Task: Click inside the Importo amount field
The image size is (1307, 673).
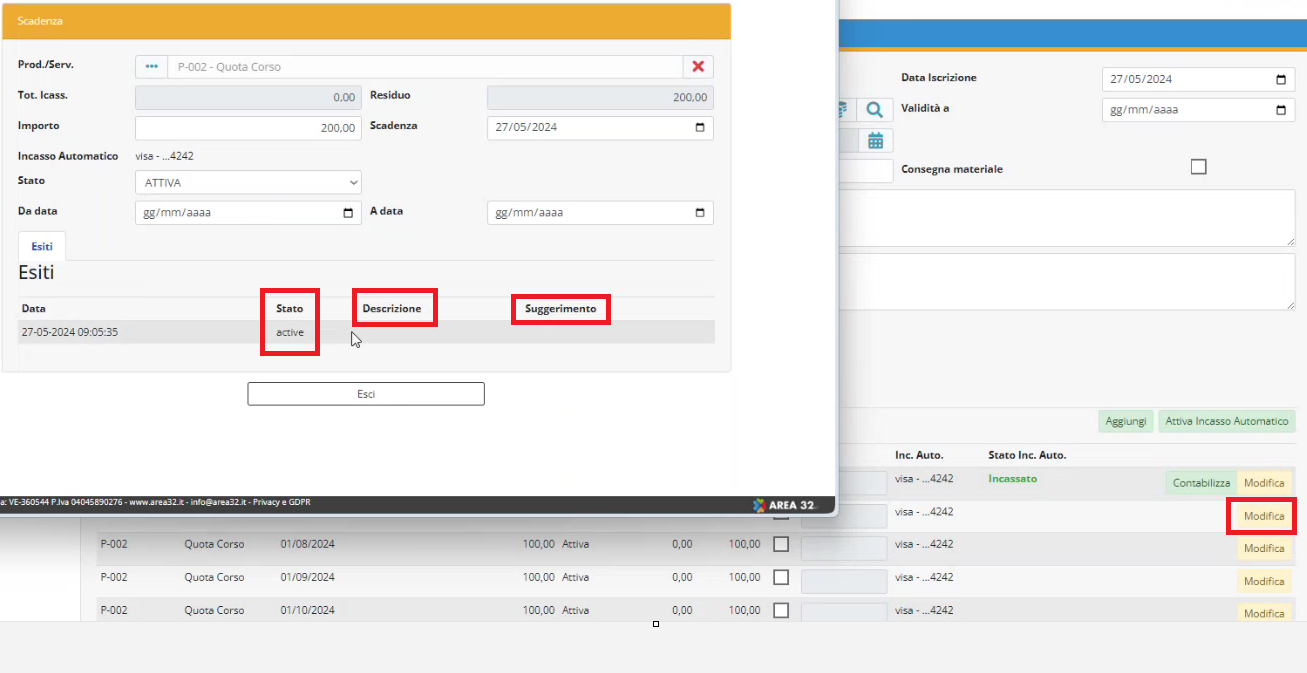Action: point(248,127)
